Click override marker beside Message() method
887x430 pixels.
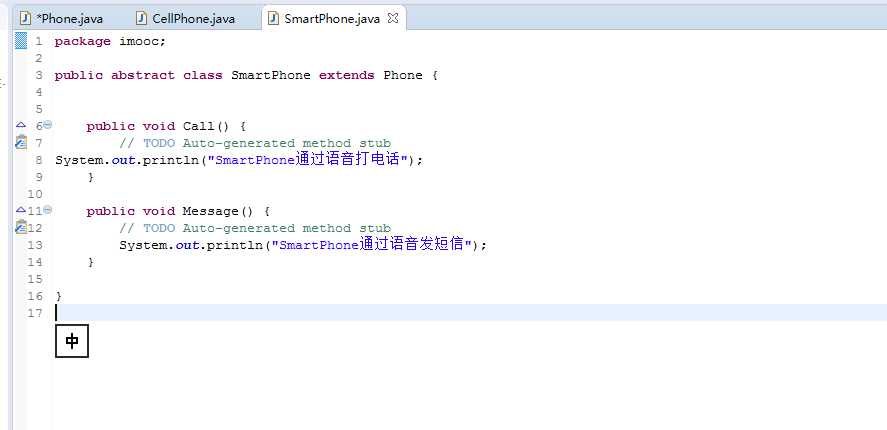click(x=21, y=211)
